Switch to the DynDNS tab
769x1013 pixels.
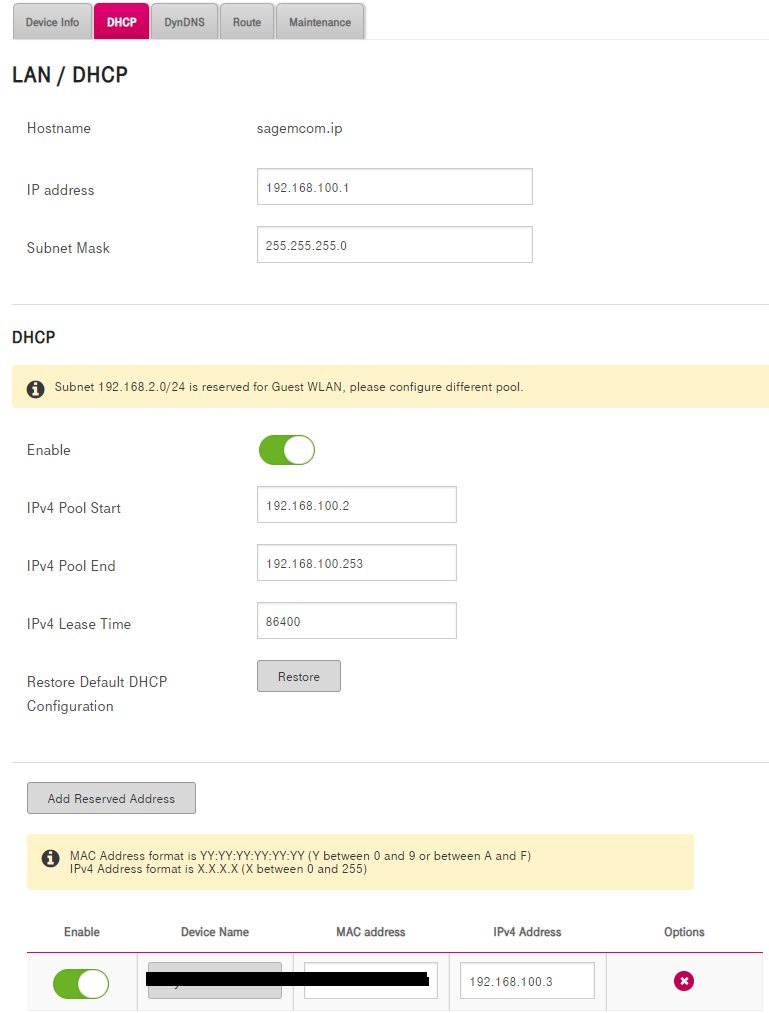click(184, 22)
